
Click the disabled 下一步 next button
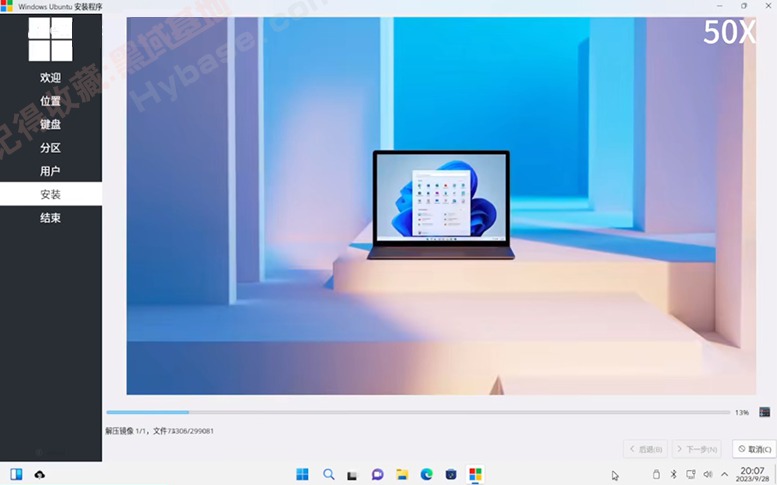[x=697, y=449]
